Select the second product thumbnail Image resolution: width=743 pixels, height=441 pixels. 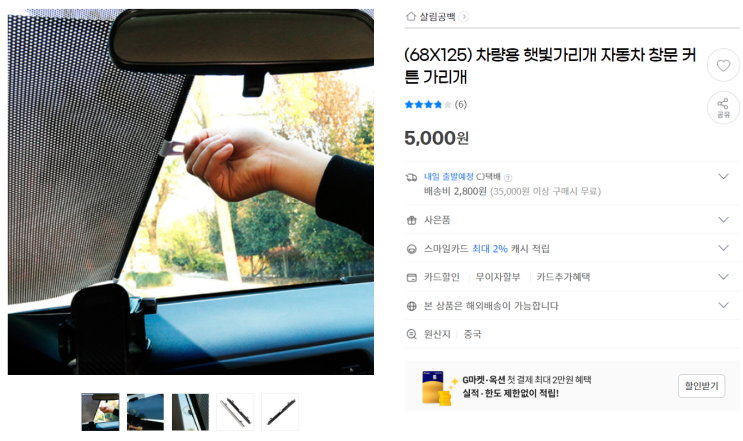coord(145,412)
